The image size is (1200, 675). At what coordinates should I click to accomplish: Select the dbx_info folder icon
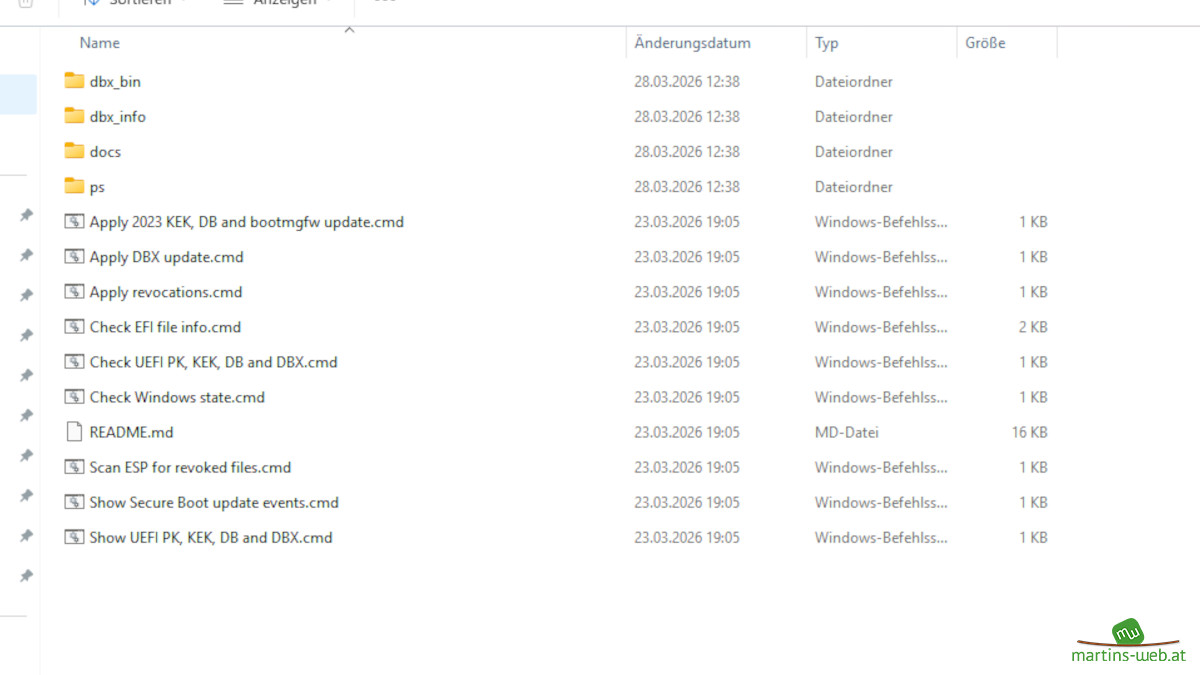pyautogui.click(x=74, y=116)
